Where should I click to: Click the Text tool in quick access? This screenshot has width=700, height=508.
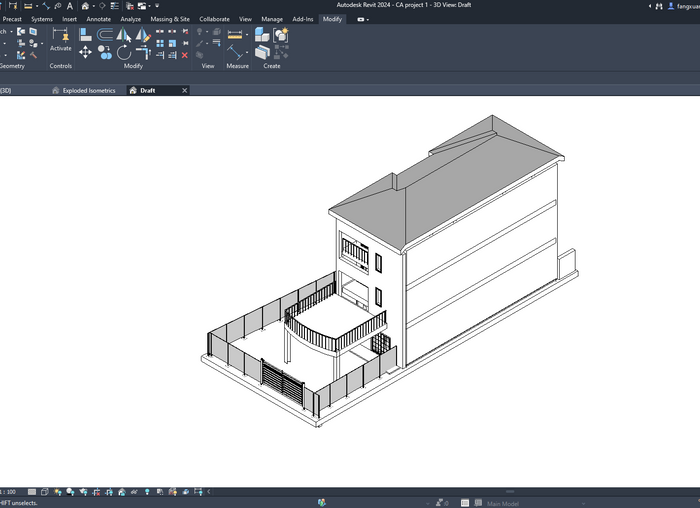pyautogui.click(x=70, y=6)
